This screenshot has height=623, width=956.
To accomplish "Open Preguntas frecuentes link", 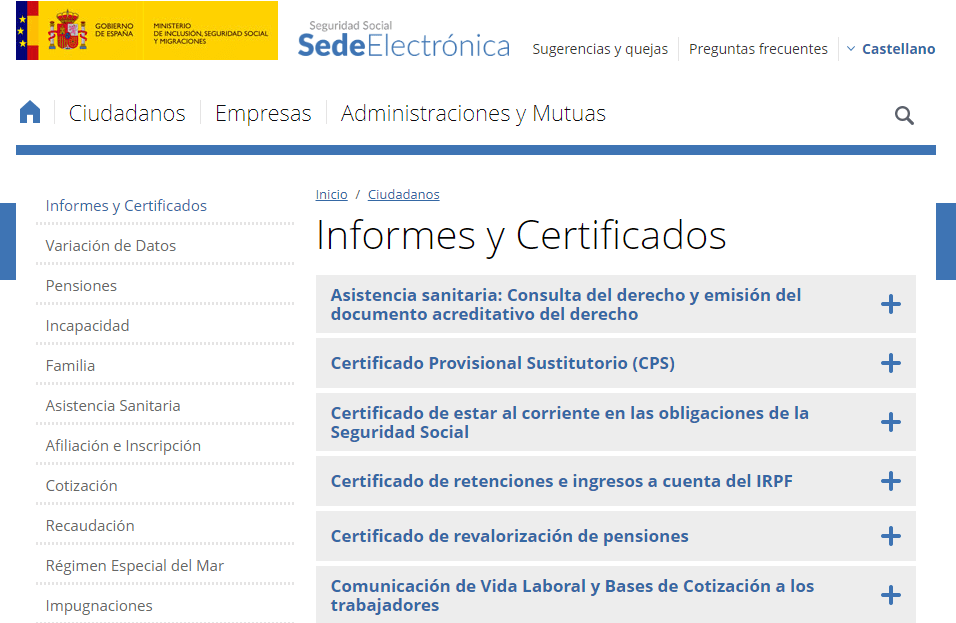I will [758, 49].
